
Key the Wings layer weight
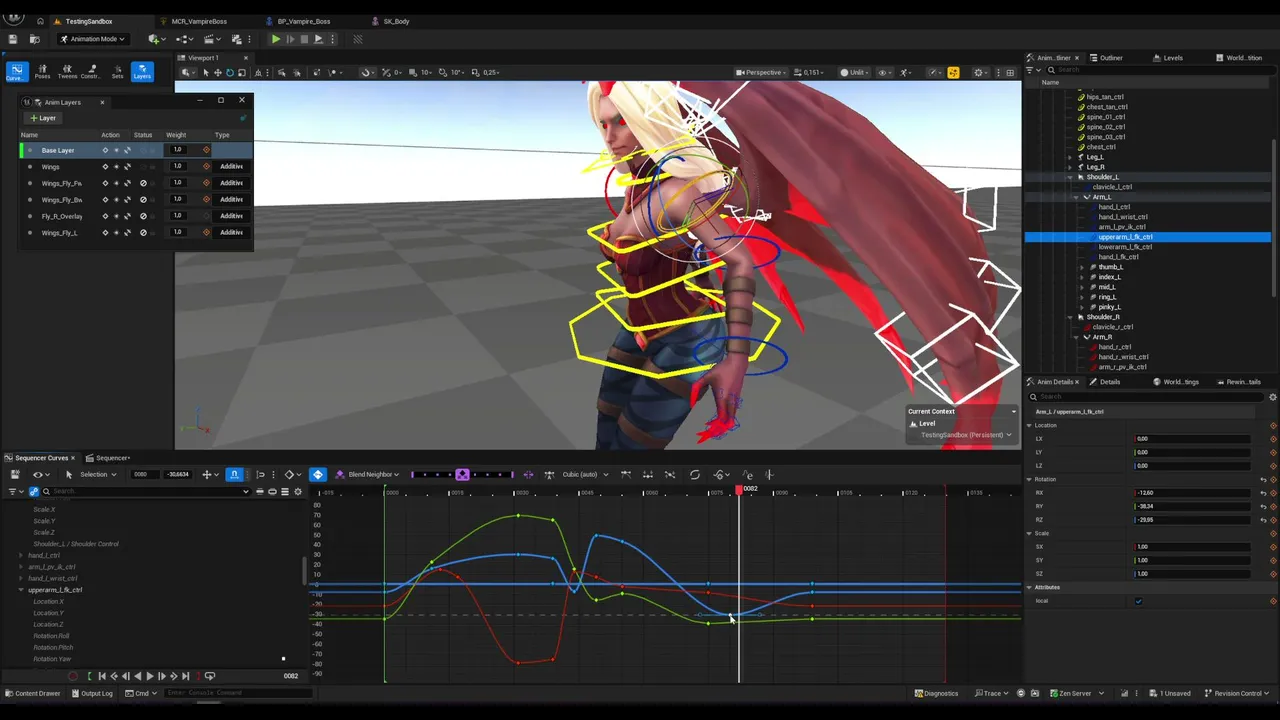click(x=206, y=166)
